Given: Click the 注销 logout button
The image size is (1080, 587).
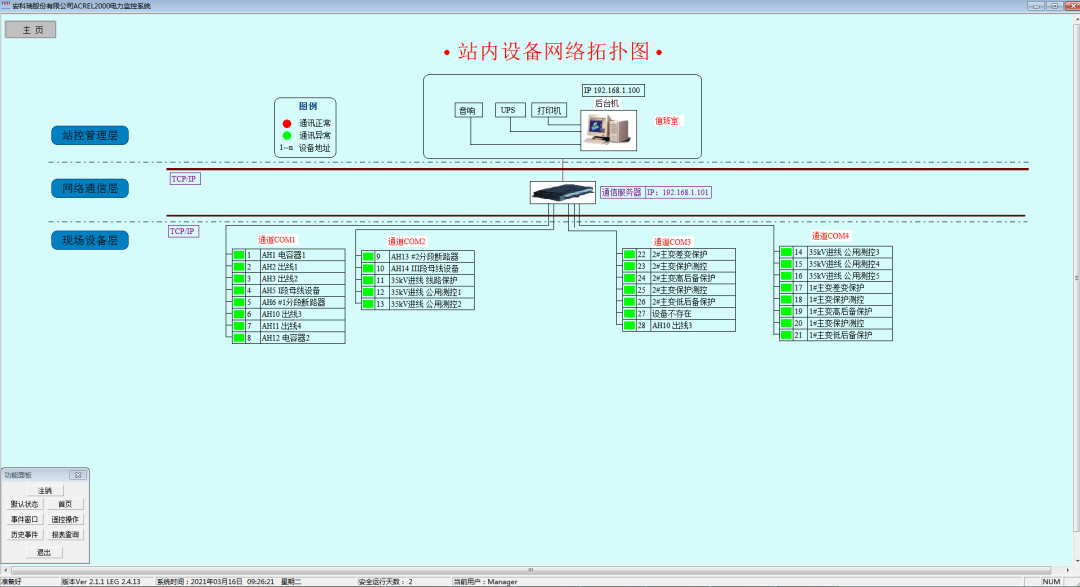Looking at the screenshot, I should [46, 490].
